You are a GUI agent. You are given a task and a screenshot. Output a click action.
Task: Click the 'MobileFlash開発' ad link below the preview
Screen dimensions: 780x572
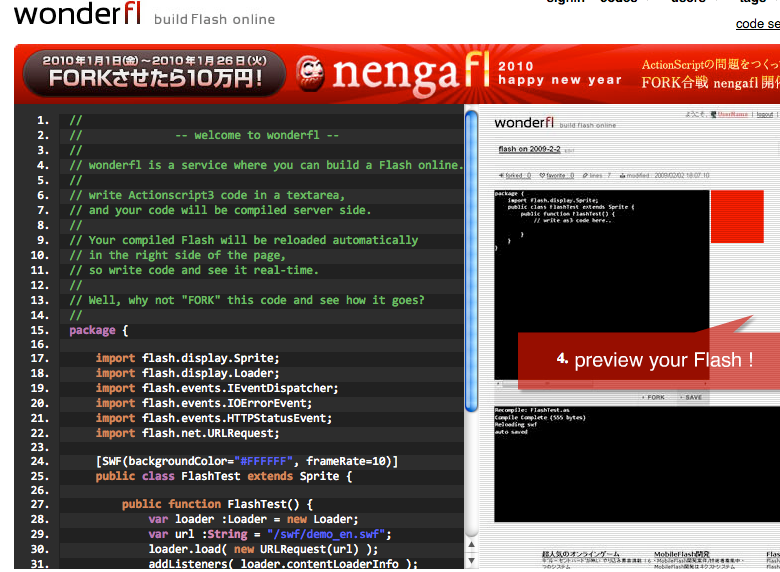[x=682, y=554]
